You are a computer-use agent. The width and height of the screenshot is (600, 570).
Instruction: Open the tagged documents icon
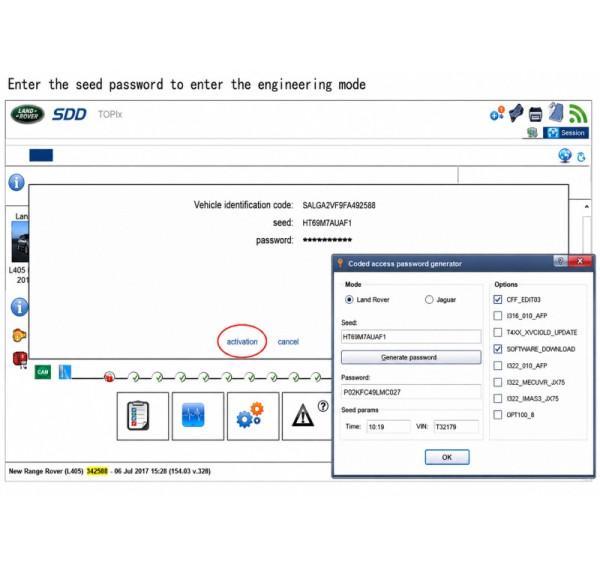(x=556, y=112)
